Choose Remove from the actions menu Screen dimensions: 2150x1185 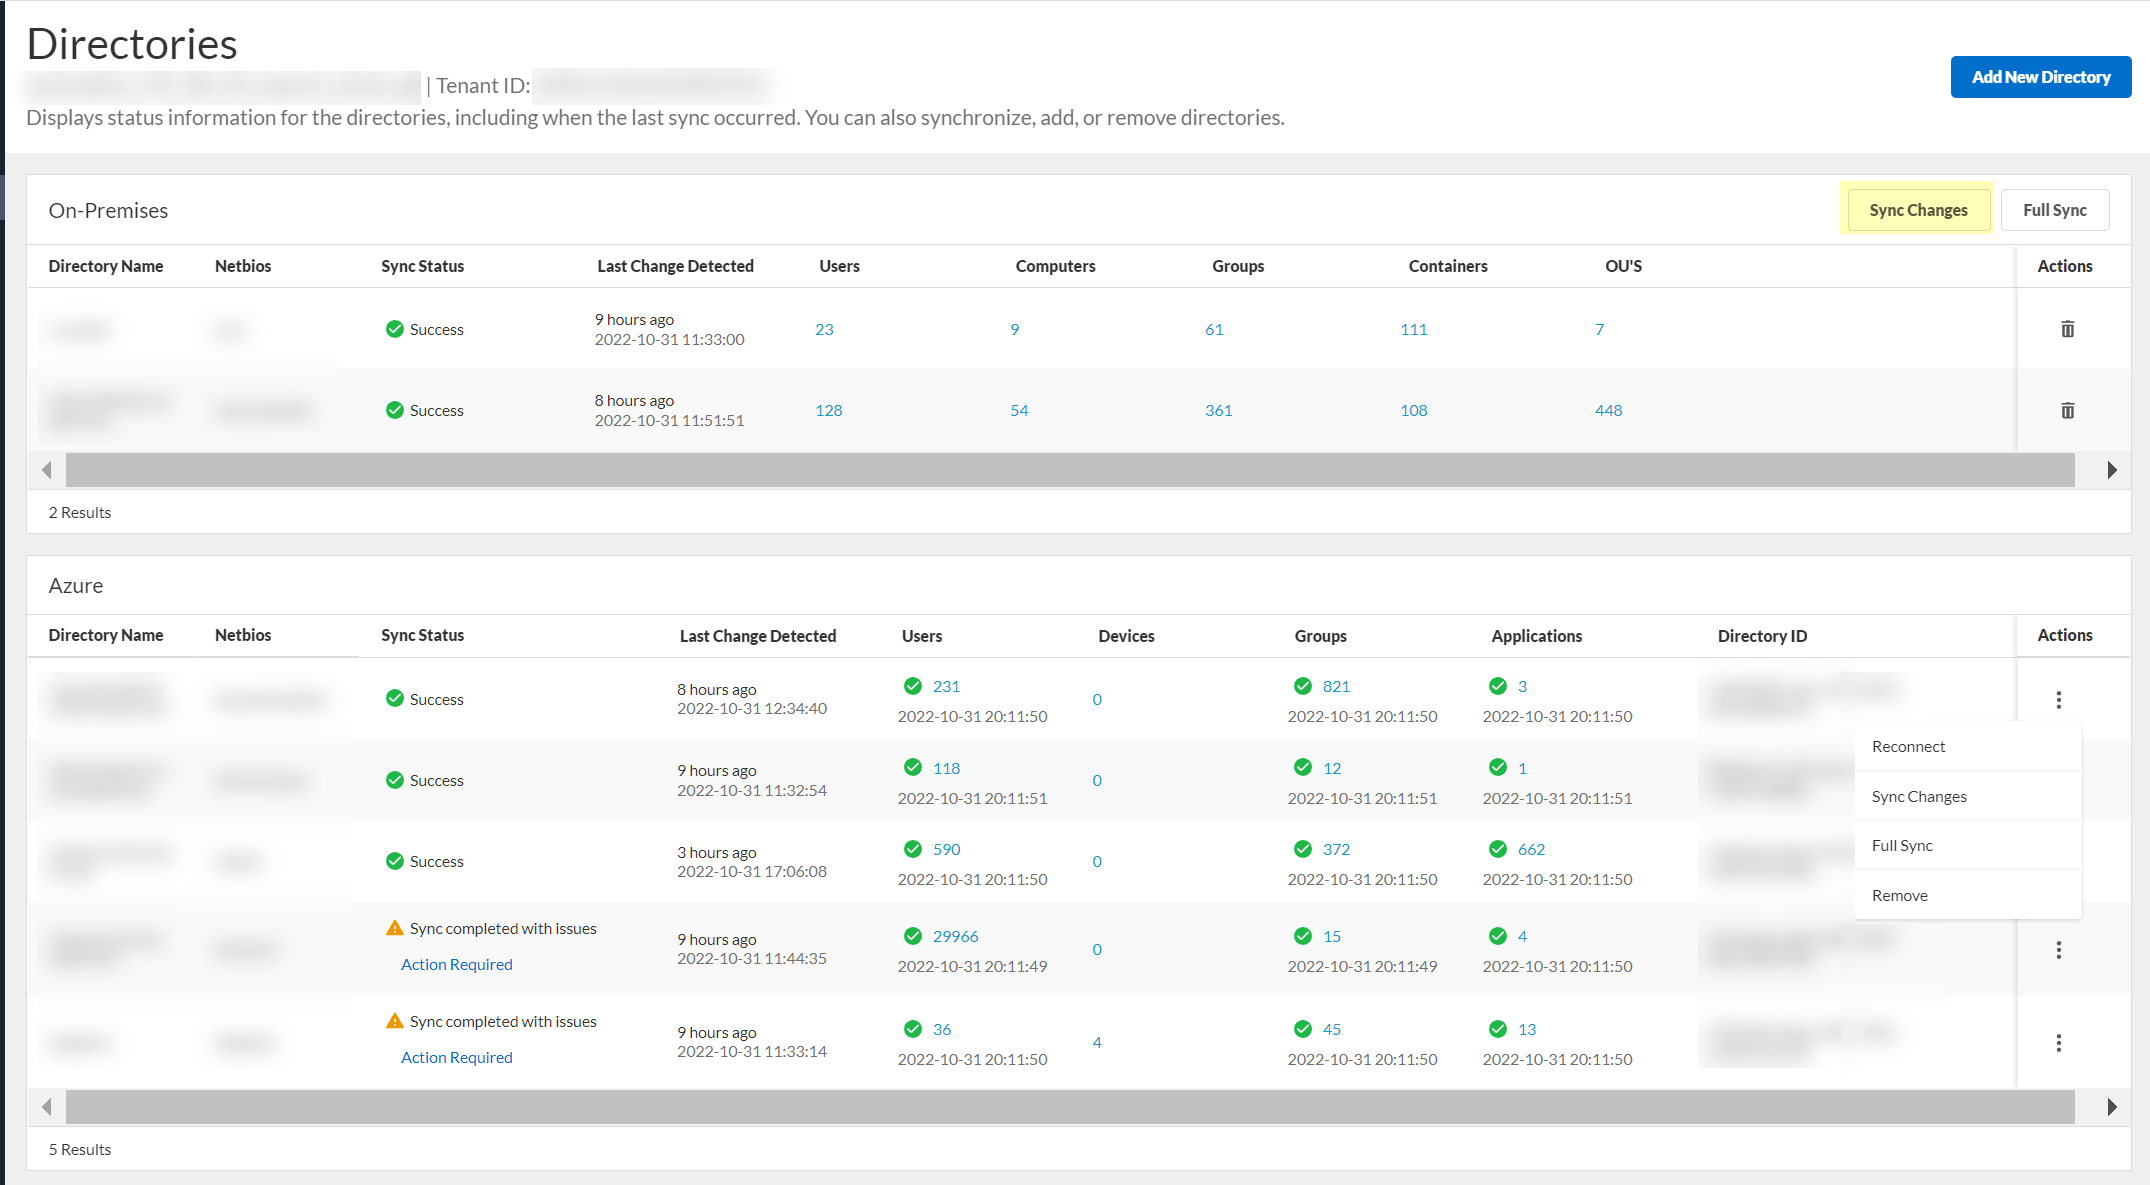point(1899,895)
